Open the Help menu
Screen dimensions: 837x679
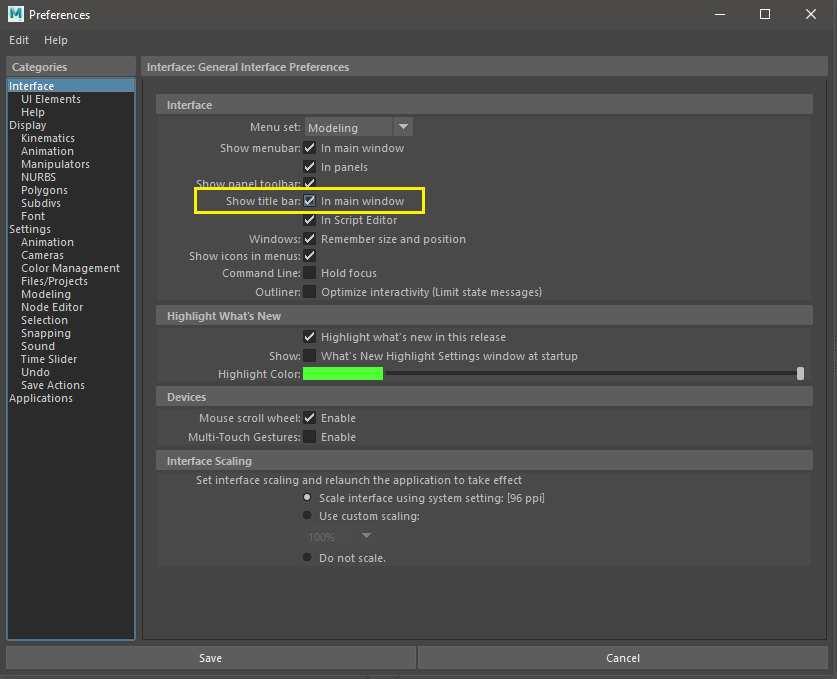point(55,40)
